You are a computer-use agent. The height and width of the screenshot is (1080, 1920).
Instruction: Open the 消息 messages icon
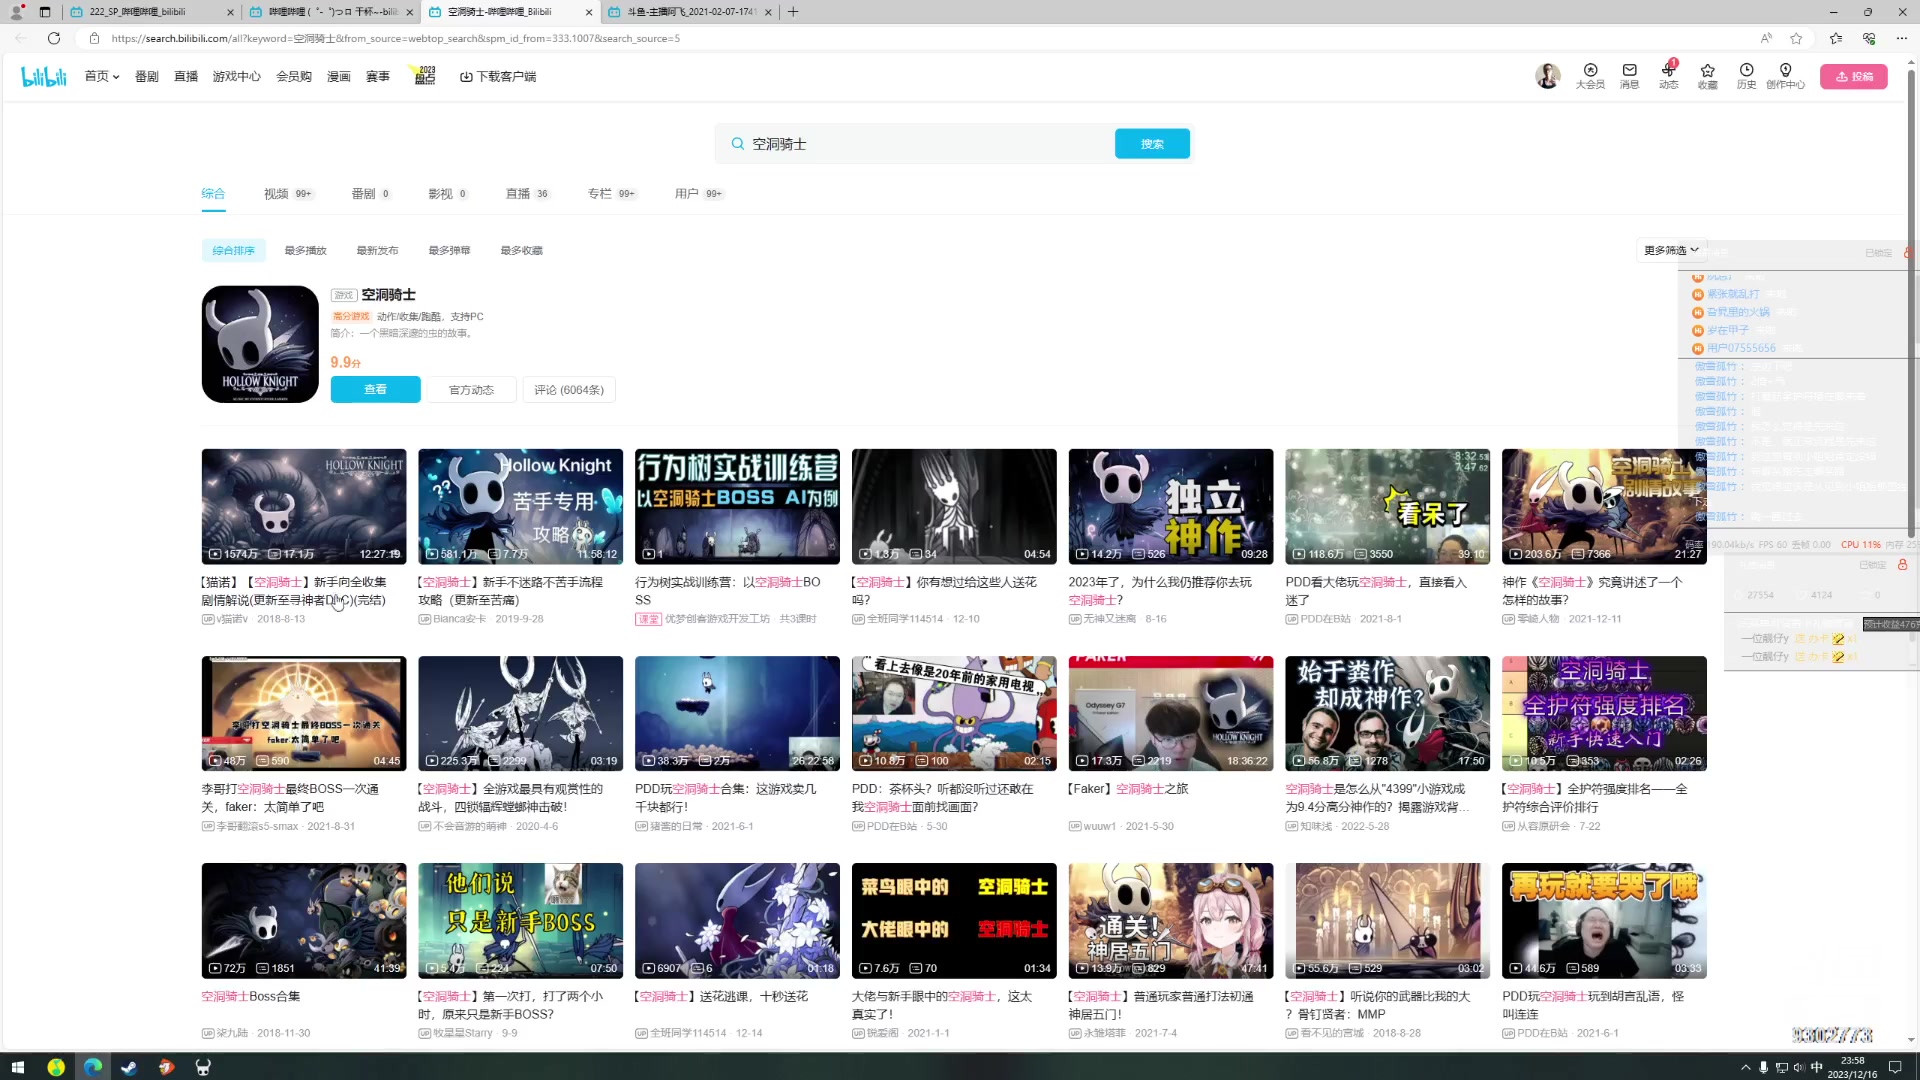(x=1629, y=76)
